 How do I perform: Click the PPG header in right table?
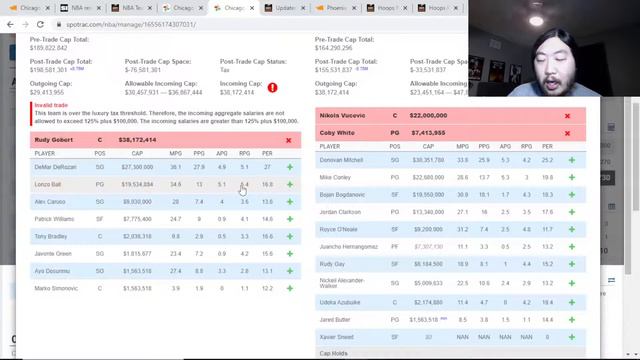(x=484, y=146)
